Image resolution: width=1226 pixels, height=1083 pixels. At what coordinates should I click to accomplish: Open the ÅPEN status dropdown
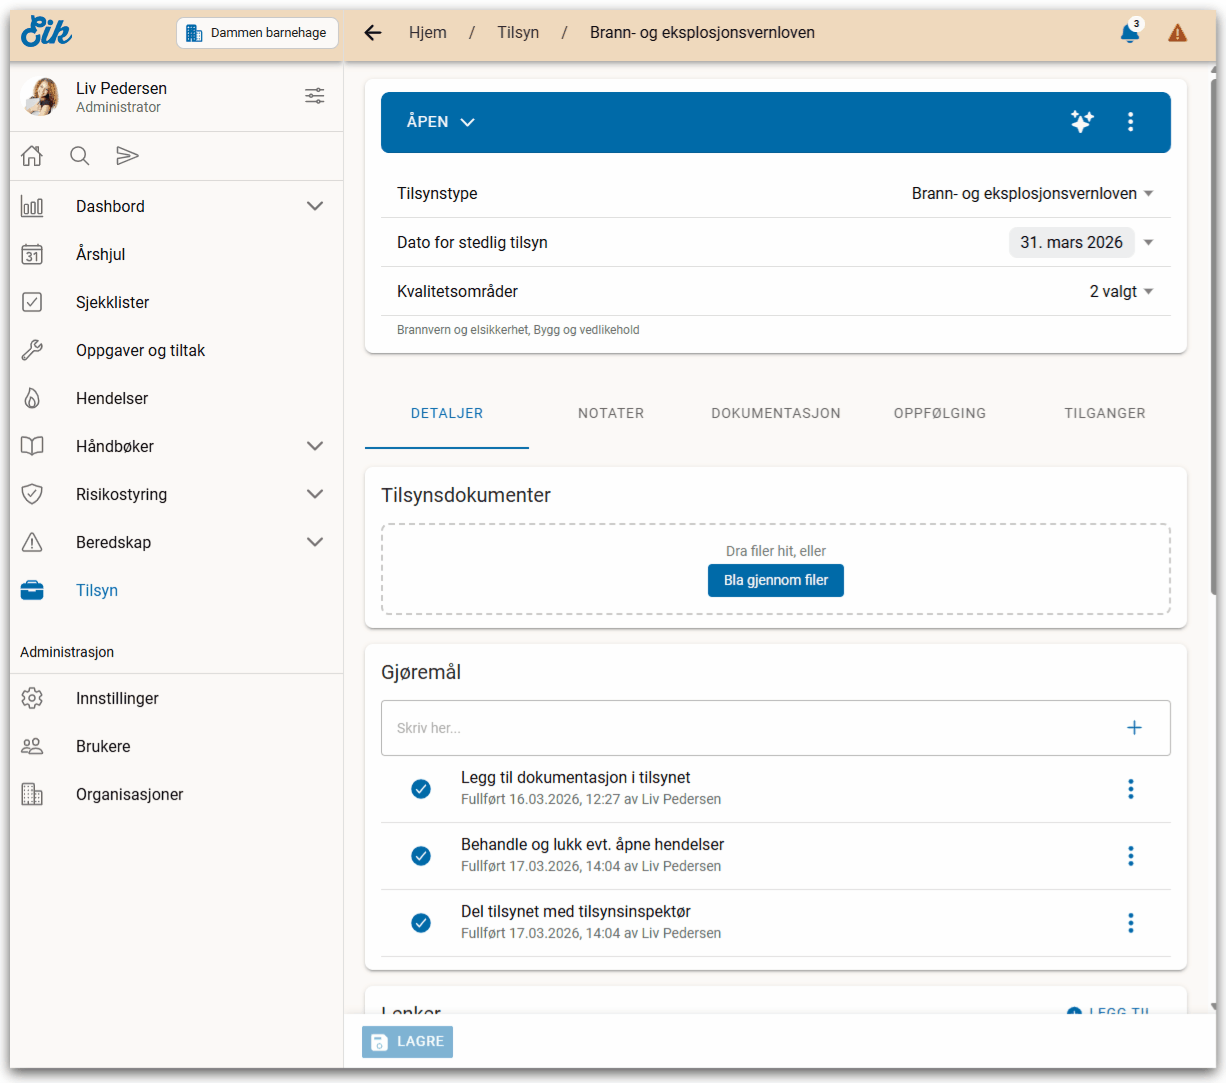point(440,122)
